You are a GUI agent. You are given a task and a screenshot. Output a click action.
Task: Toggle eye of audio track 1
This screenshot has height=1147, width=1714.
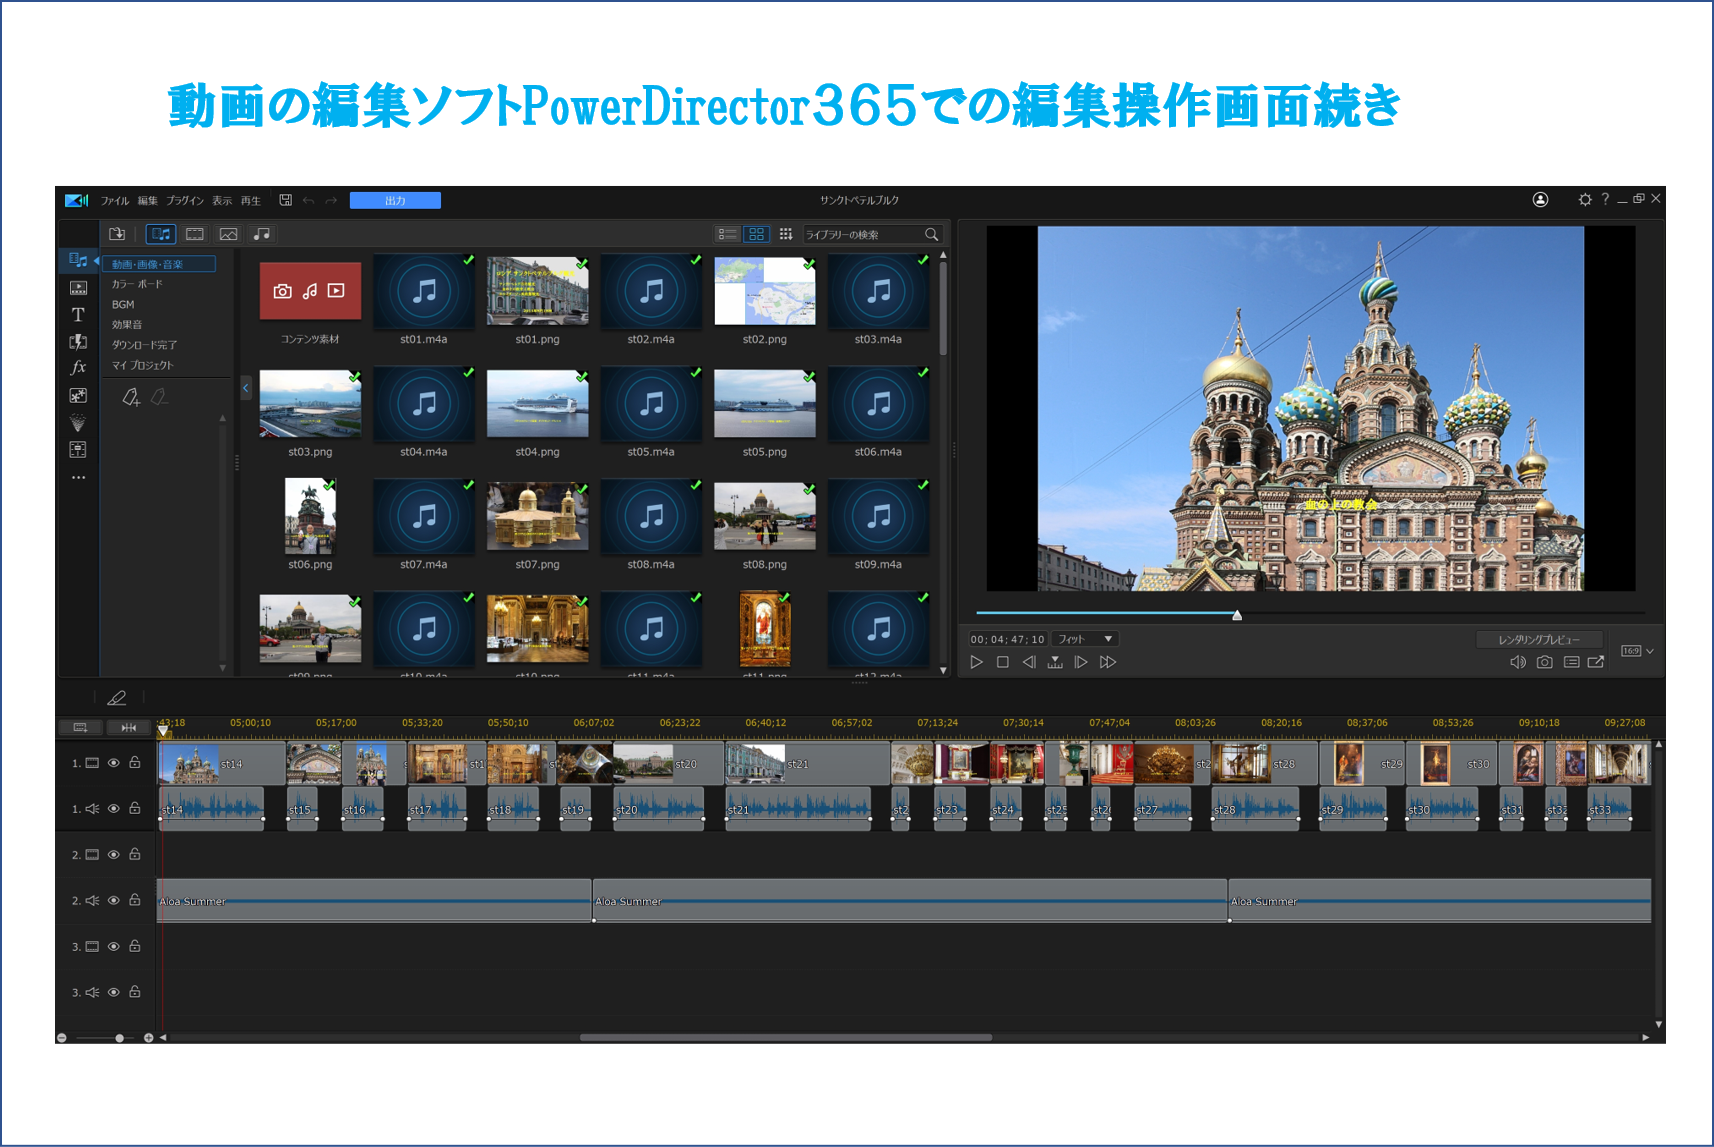pyautogui.click(x=114, y=809)
